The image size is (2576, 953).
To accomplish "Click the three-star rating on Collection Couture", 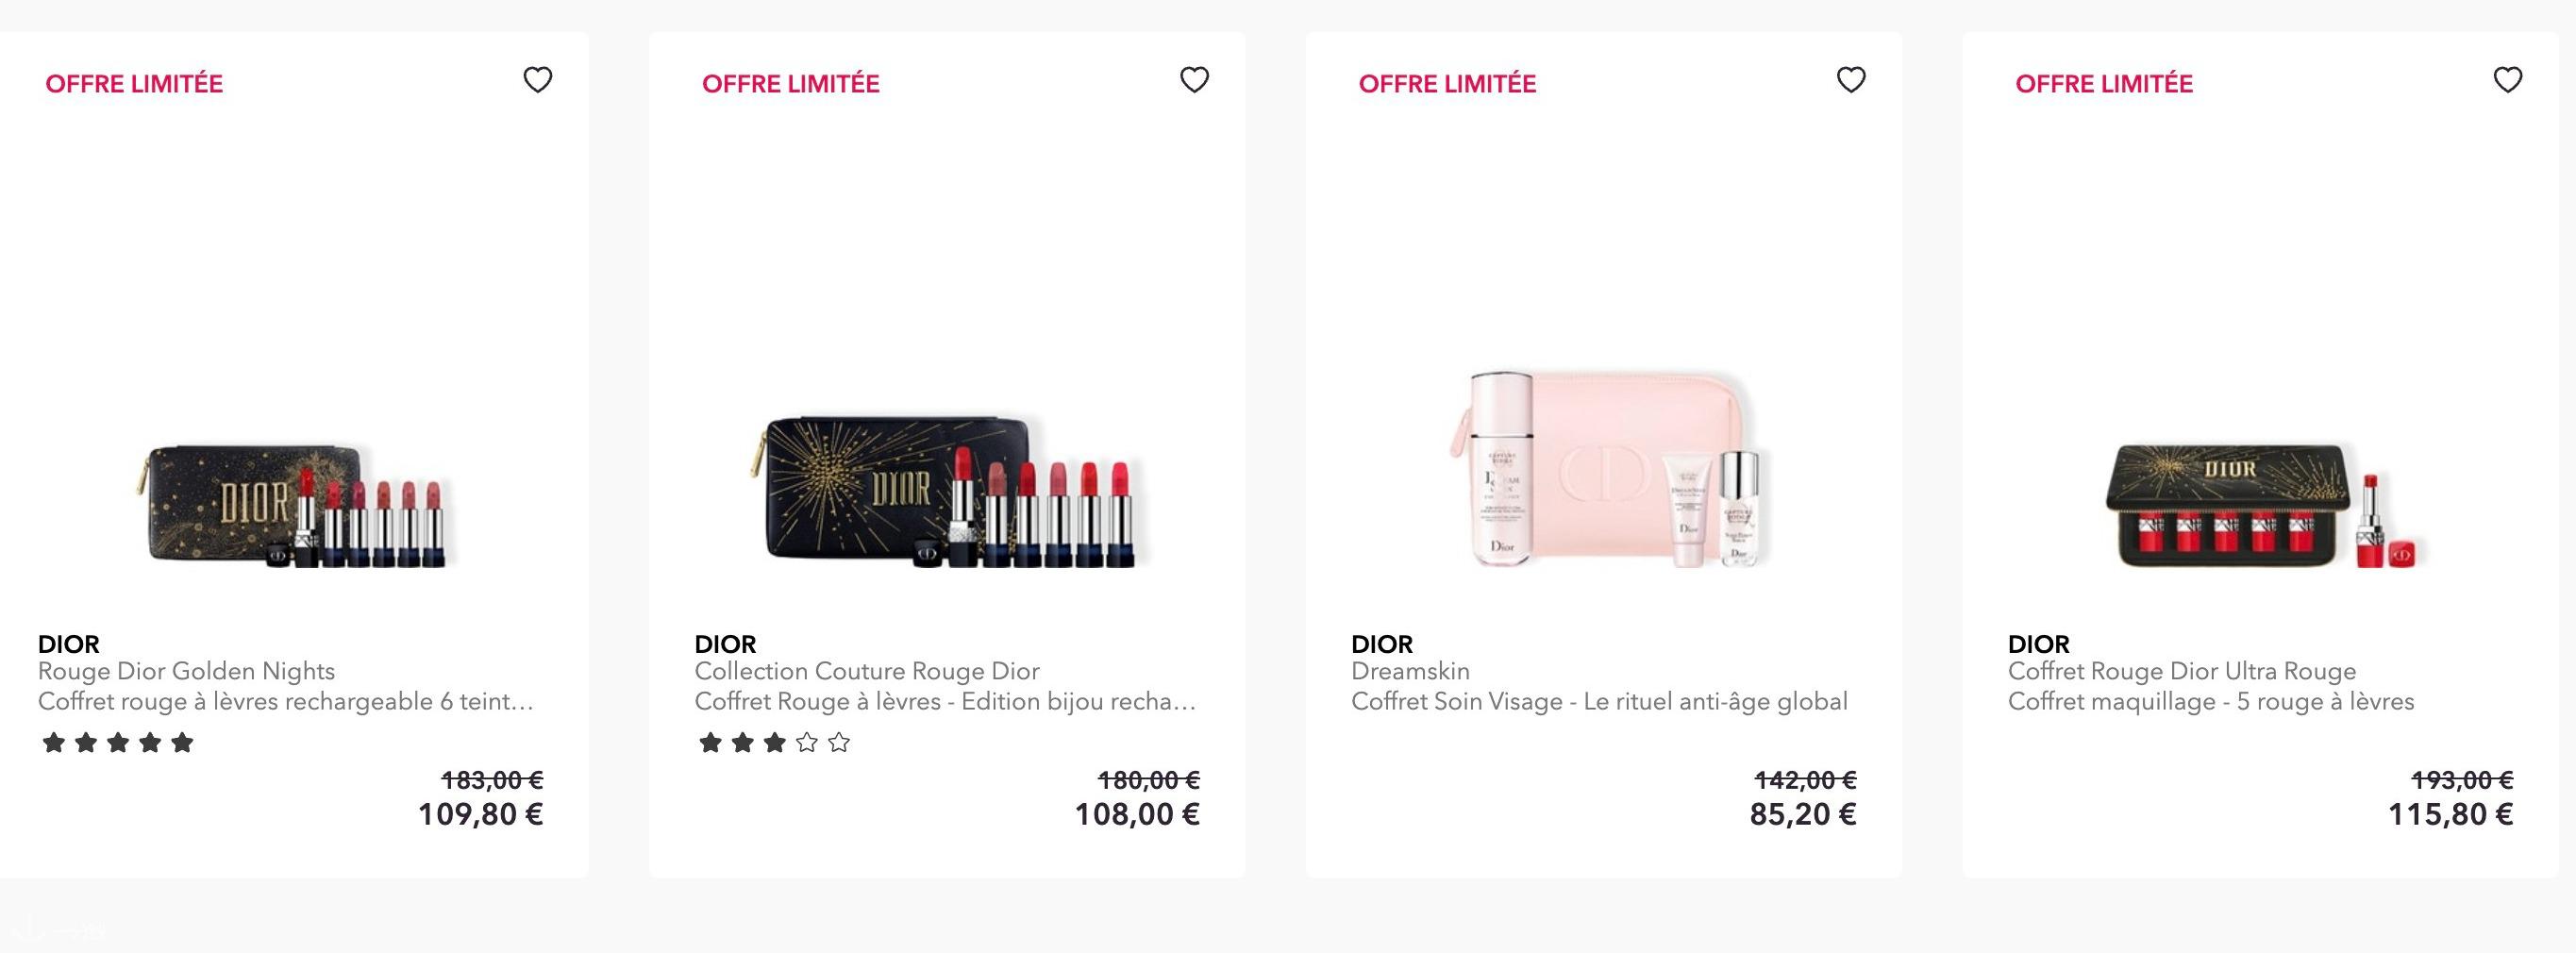I will (x=775, y=743).
